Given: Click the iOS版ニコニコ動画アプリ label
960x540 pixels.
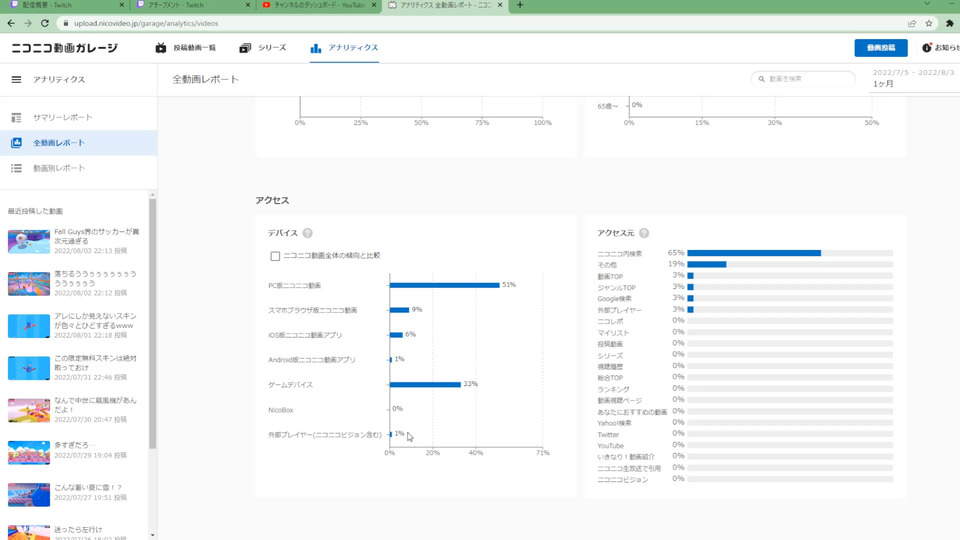Looking at the screenshot, I should tap(305, 336).
